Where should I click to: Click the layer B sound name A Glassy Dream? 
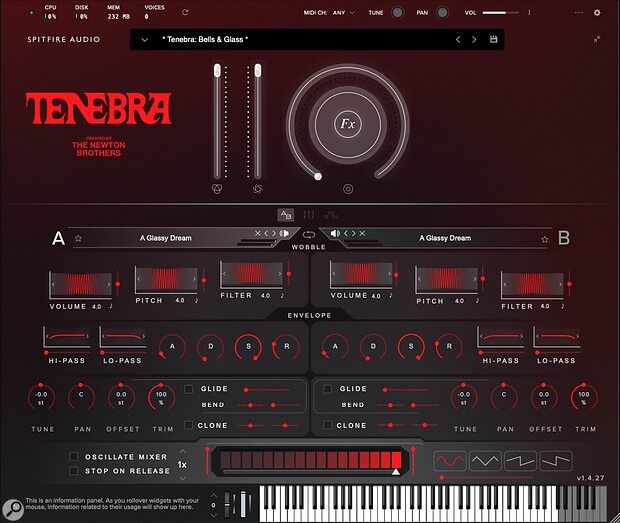(x=445, y=238)
